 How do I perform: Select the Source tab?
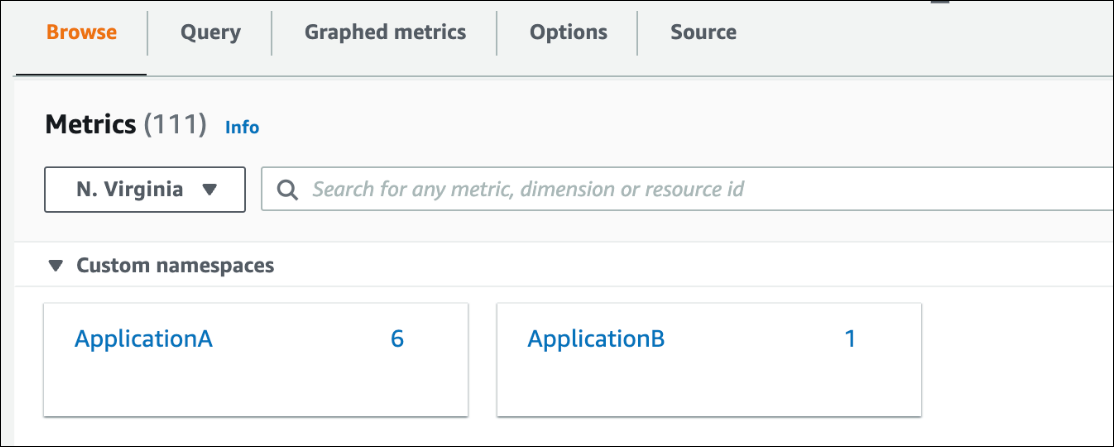point(703,32)
